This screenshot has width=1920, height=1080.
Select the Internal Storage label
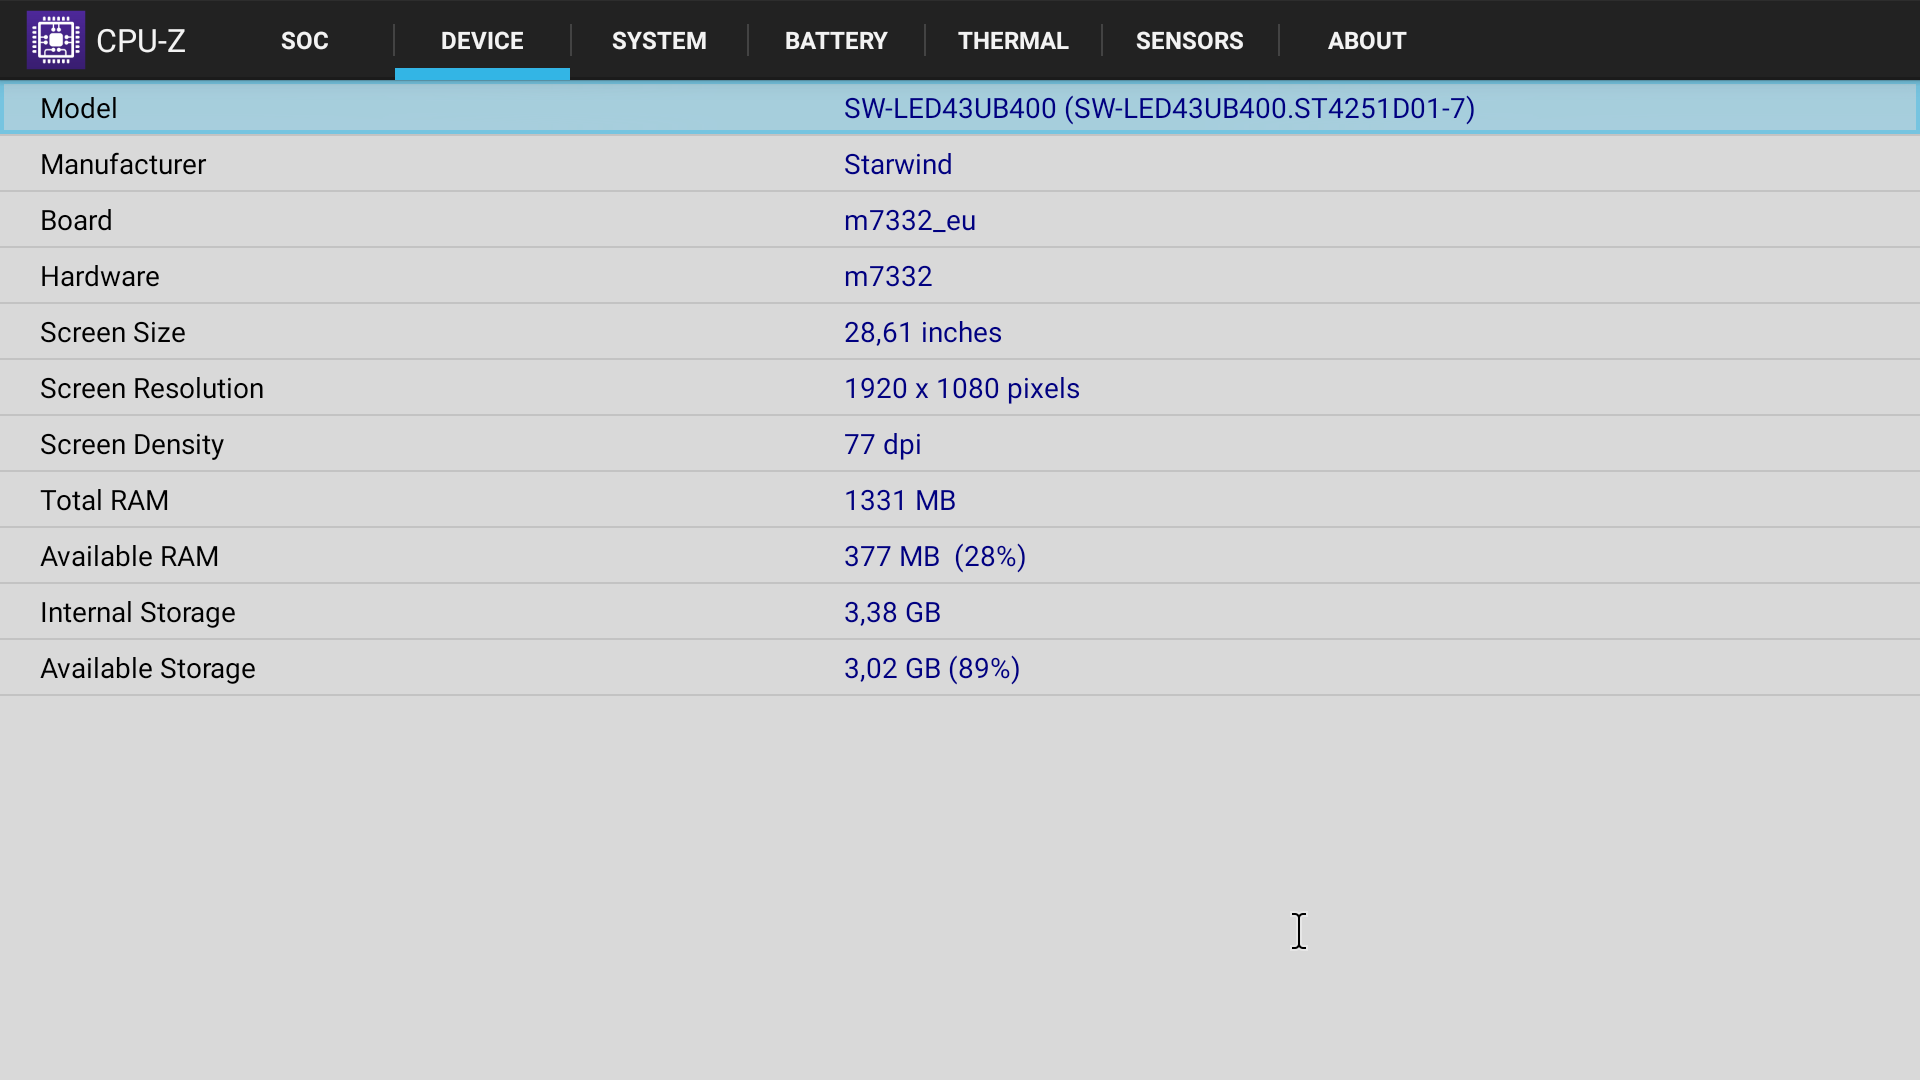point(138,612)
